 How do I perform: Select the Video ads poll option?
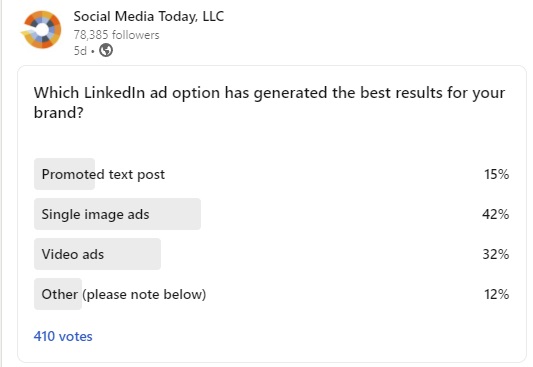(x=271, y=254)
